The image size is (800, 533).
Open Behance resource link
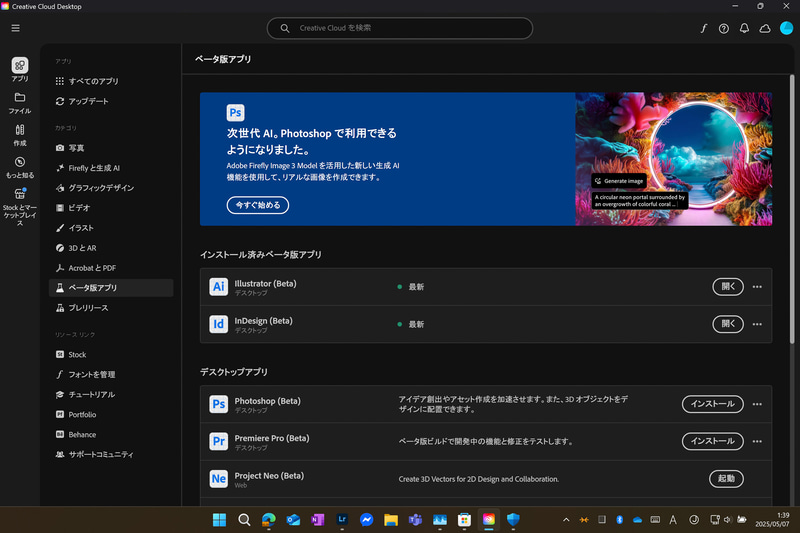click(111, 435)
